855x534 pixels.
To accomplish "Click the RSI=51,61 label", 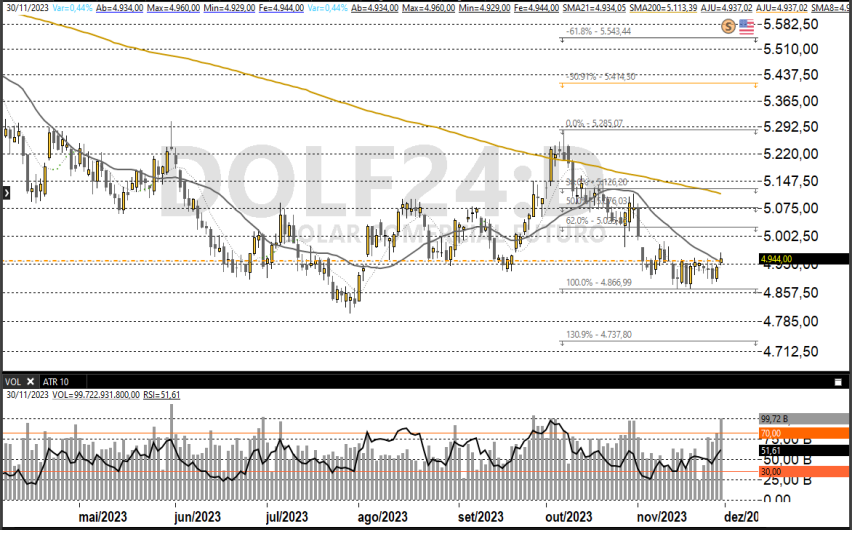I will [x=160, y=396].
